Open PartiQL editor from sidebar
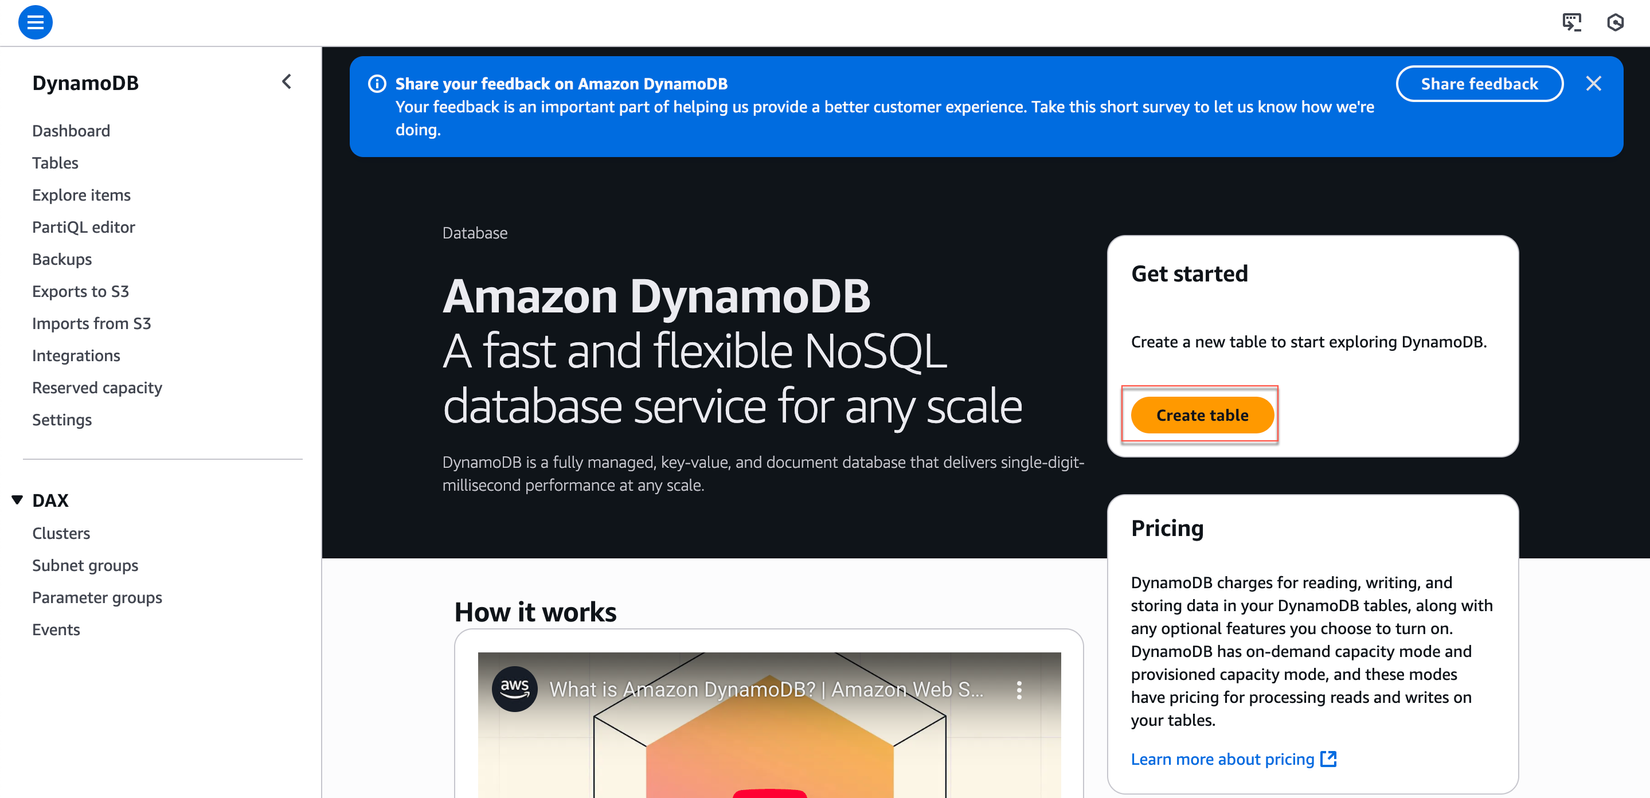 click(83, 227)
